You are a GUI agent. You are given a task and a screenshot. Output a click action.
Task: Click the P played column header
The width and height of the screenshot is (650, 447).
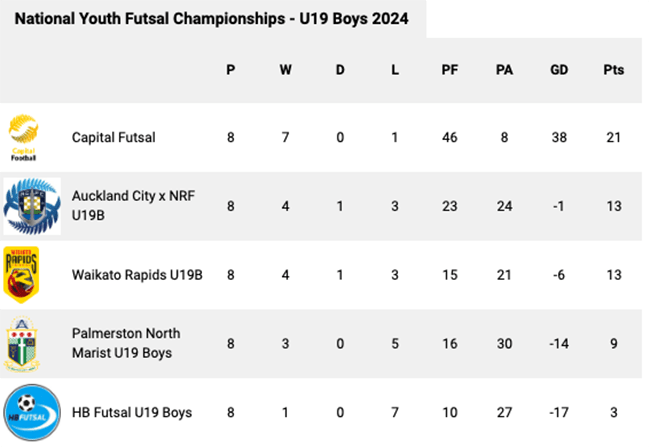click(230, 70)
